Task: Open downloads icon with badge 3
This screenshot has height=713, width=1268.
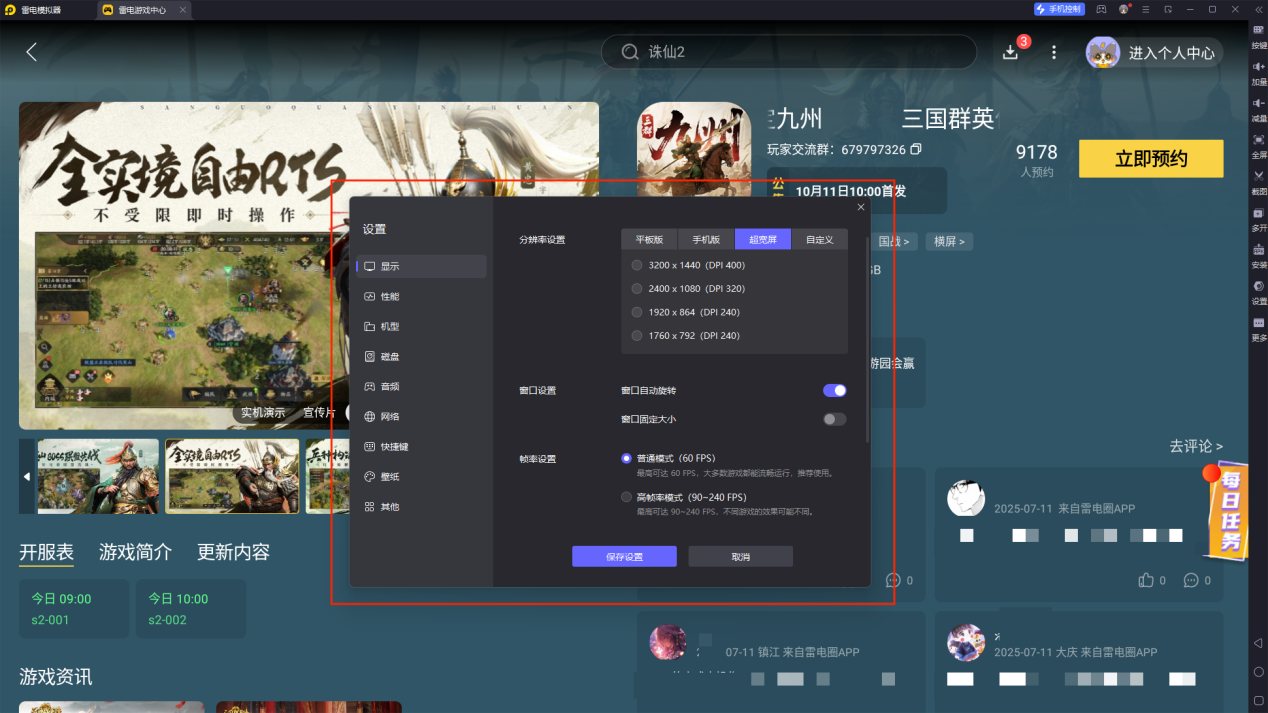Action: point(1011,52)
